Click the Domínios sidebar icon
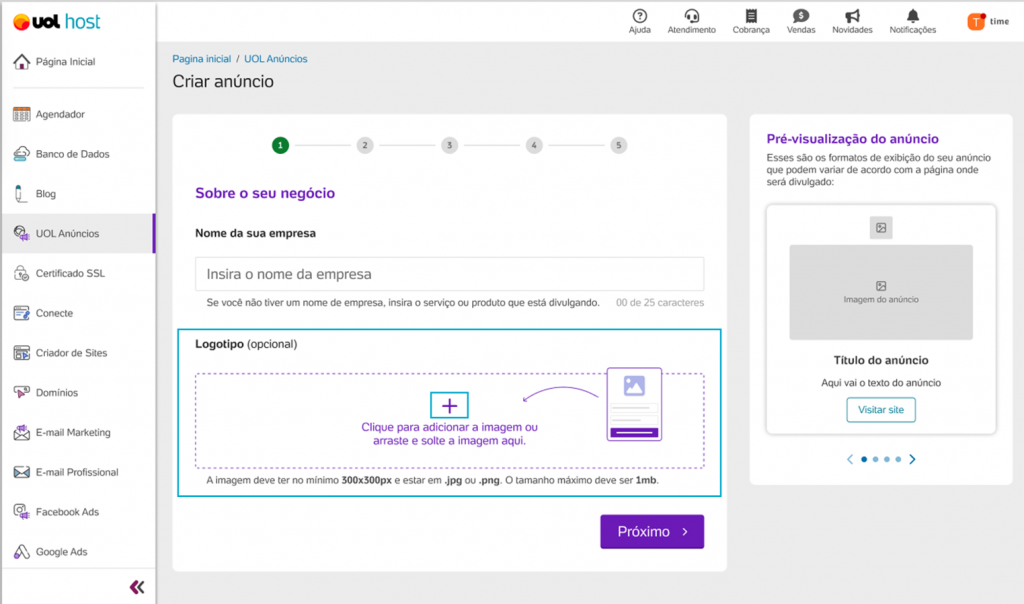 click(22, 392)
